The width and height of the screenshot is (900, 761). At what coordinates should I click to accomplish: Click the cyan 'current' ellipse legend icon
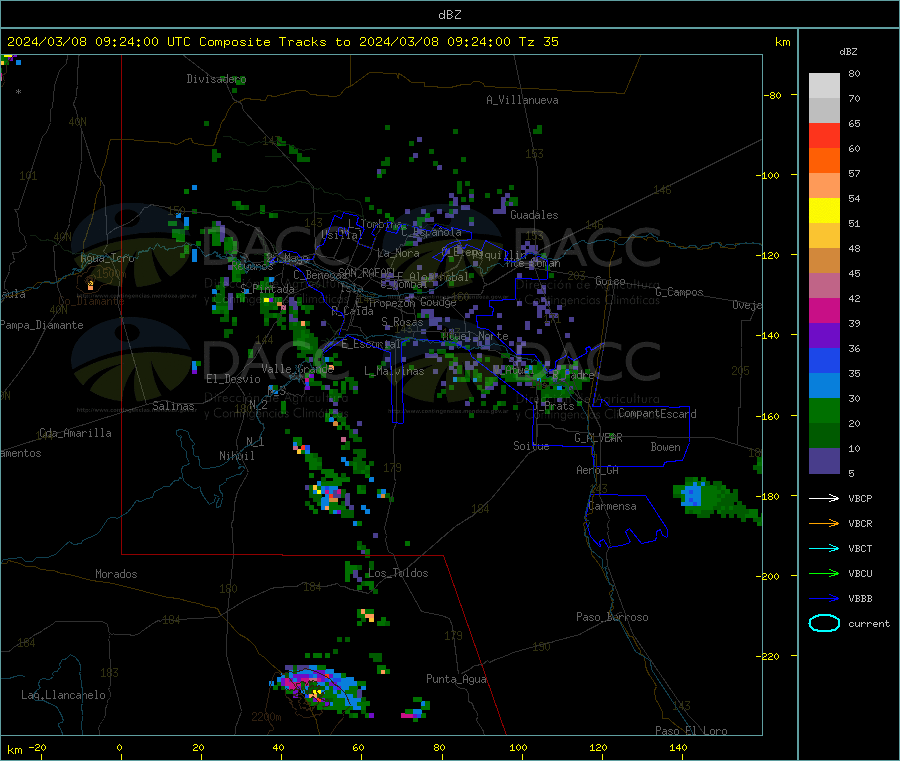tap(824, 623)
